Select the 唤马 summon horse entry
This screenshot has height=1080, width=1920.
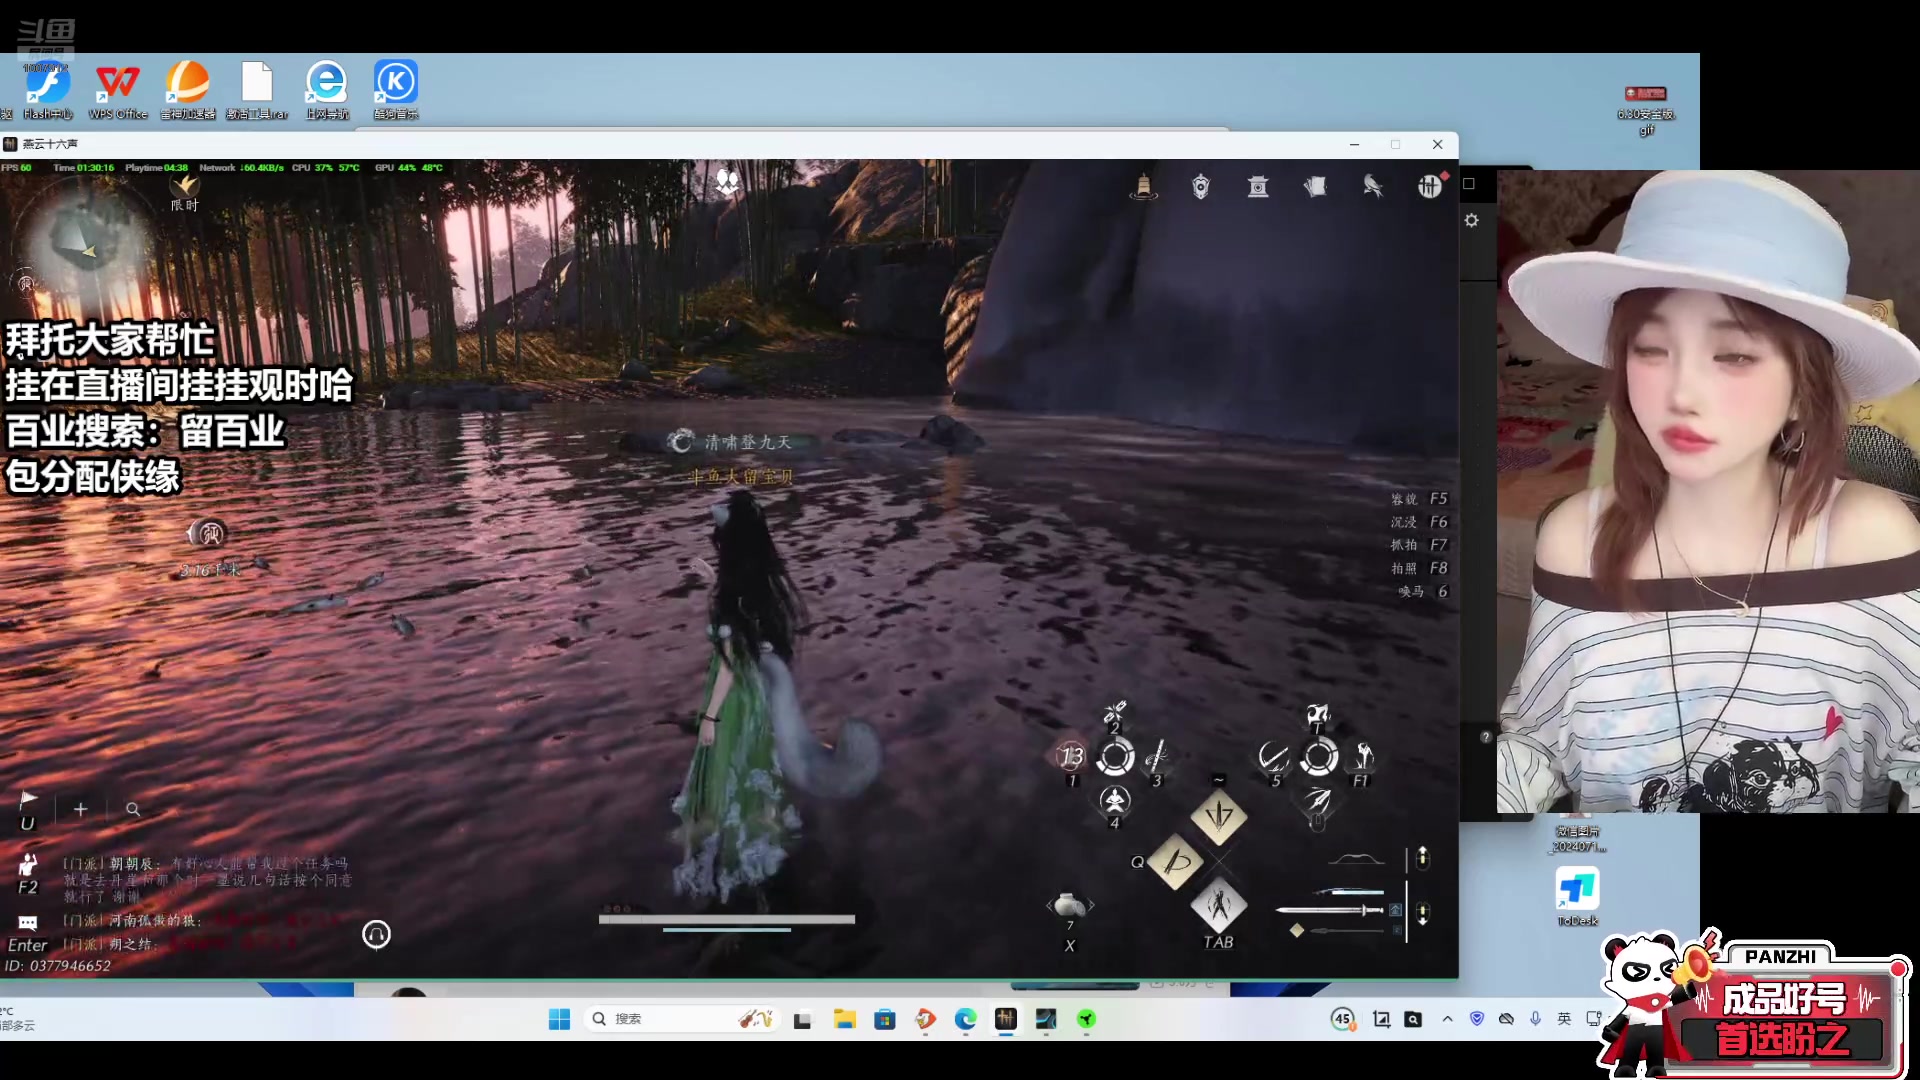point(1422,591)
